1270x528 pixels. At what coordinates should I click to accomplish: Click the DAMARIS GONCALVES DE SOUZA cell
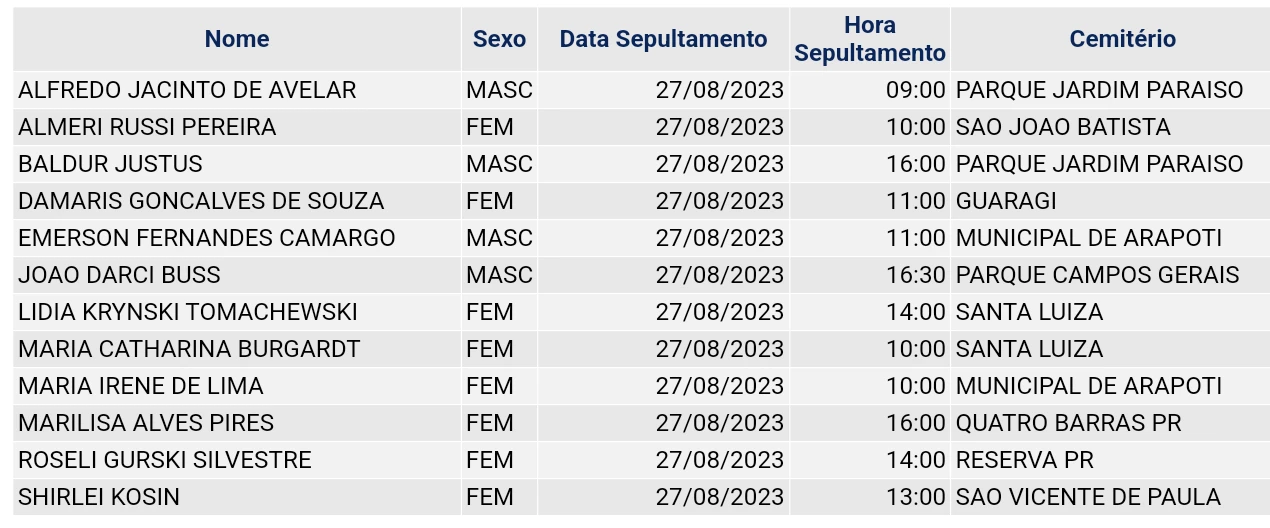(x=201, y=201)
